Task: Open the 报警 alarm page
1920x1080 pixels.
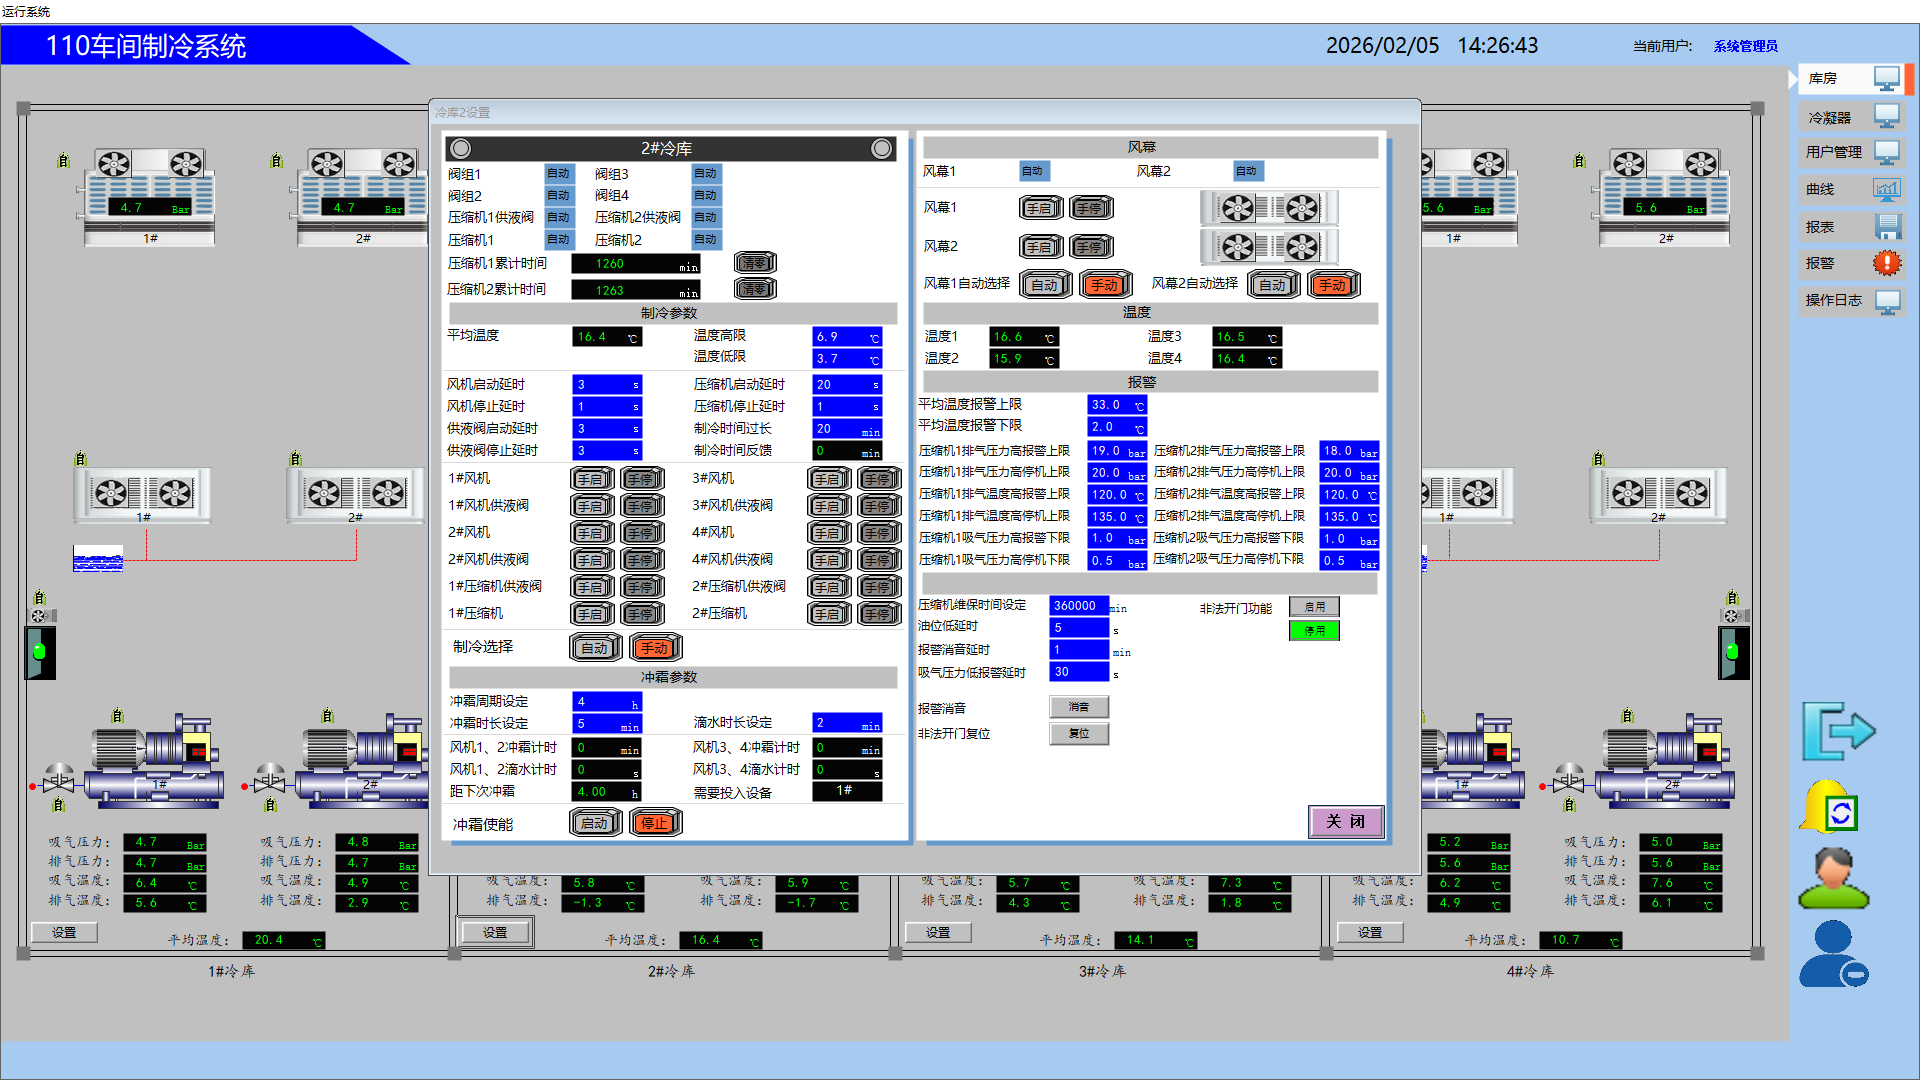Action: (1852, 263)
